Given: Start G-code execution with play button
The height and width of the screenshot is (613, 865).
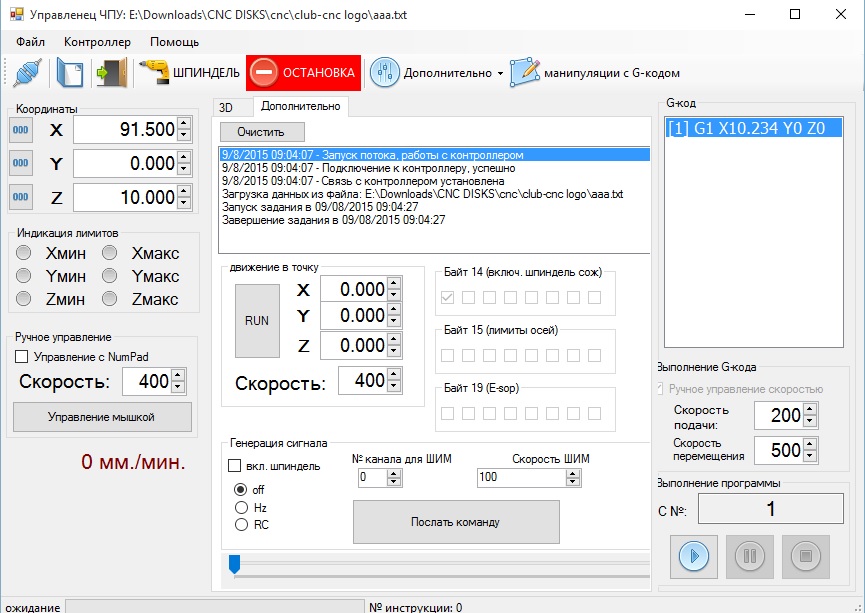Looking at the screenshot, I should [694, 556].
